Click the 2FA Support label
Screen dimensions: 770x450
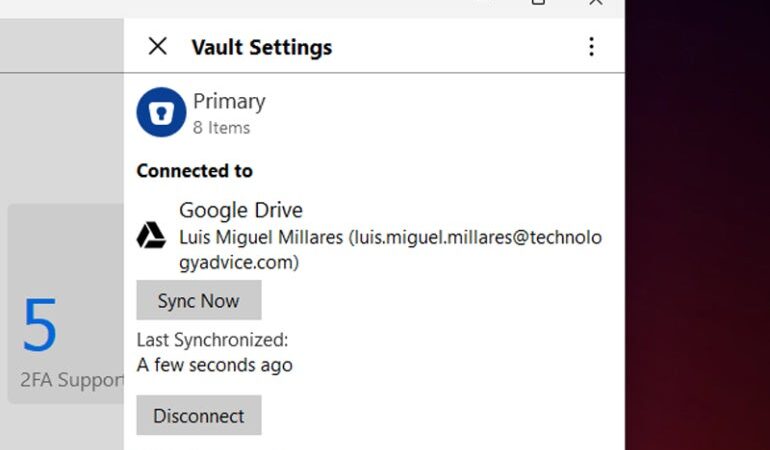(72, 381)
